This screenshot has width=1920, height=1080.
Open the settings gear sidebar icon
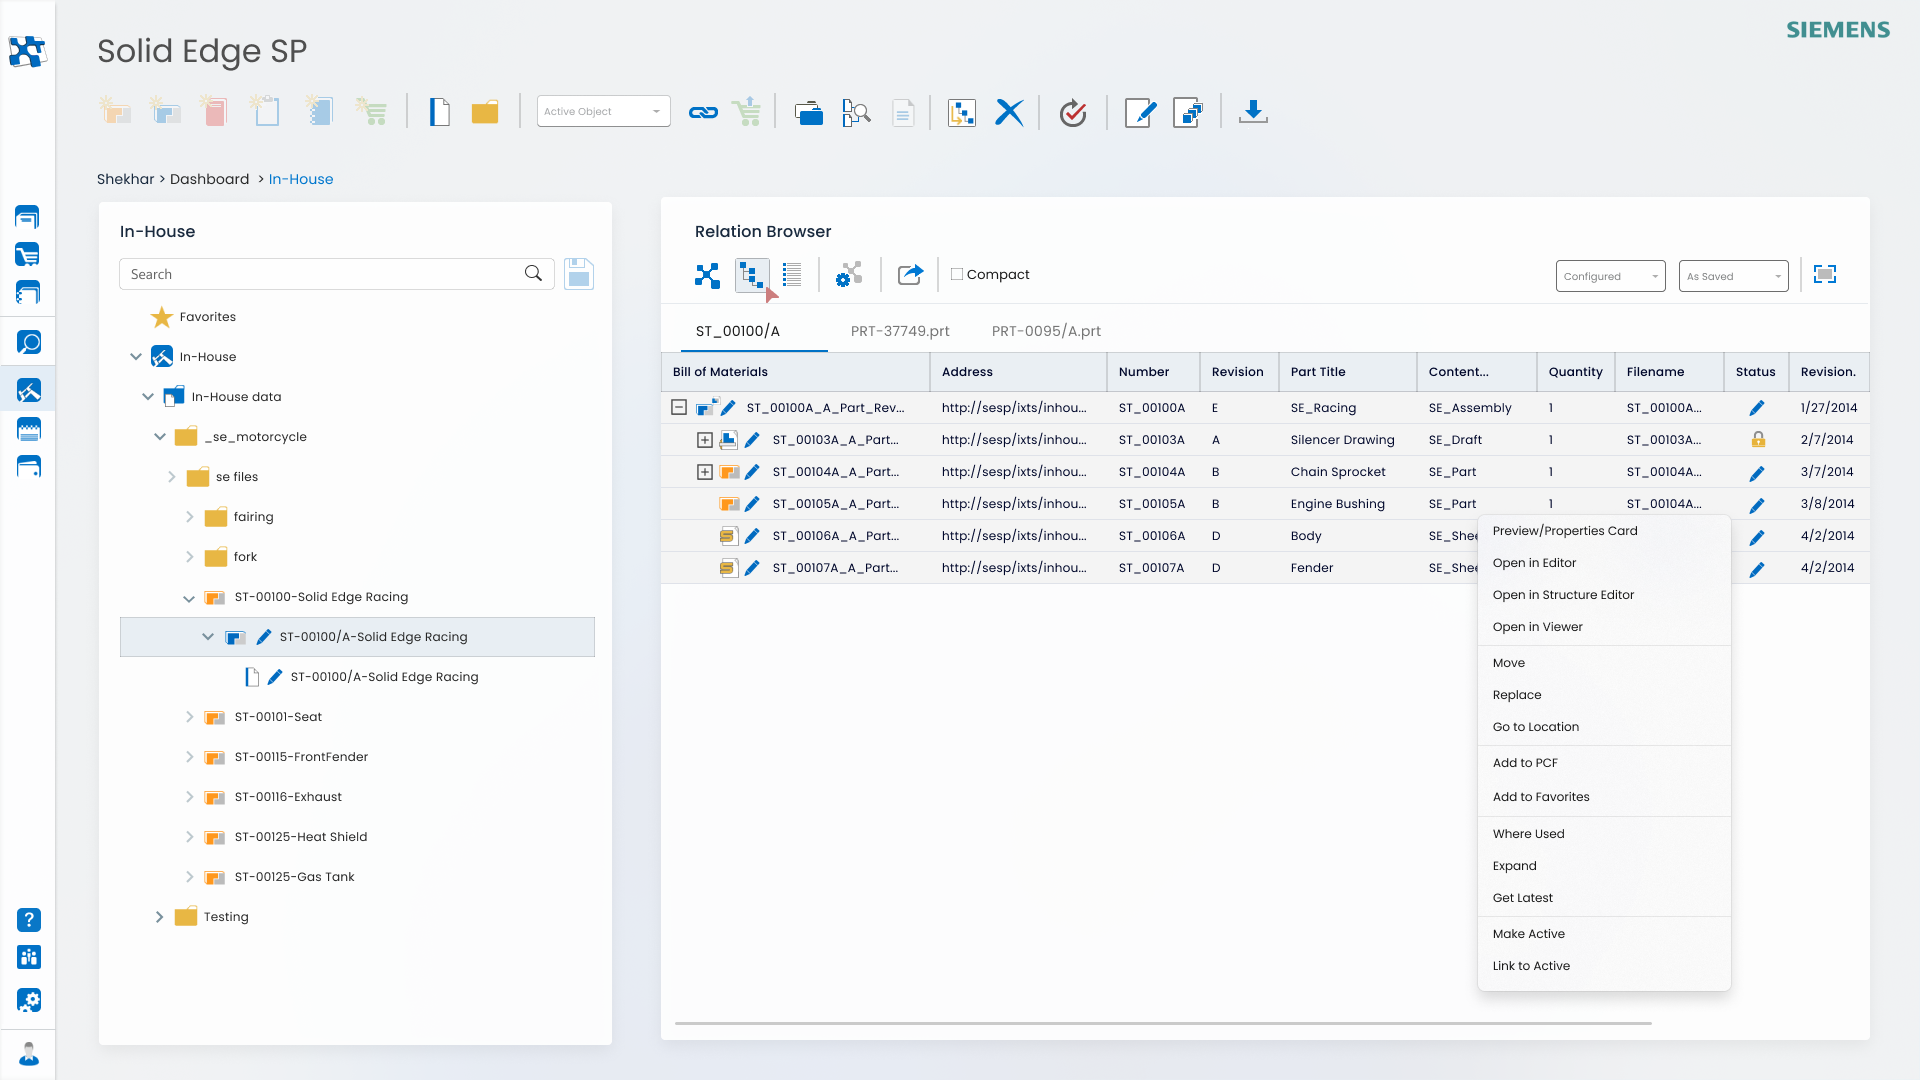(x=29, y=1000)
